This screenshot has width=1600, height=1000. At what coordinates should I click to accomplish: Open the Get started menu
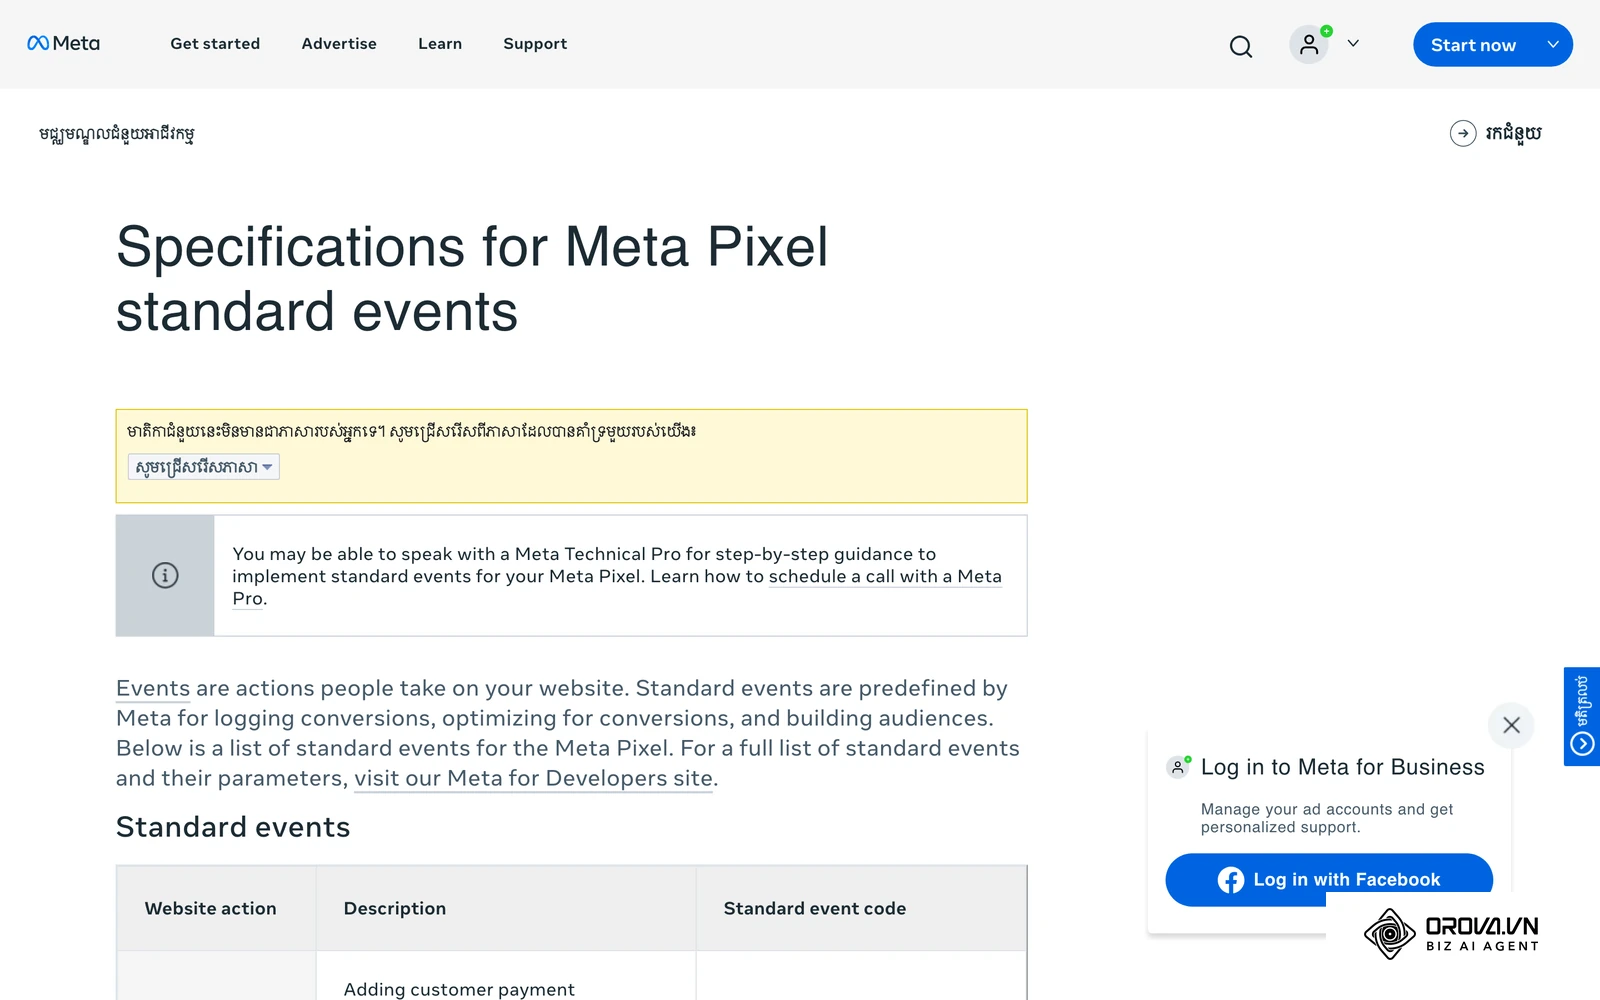click(215, 44)
